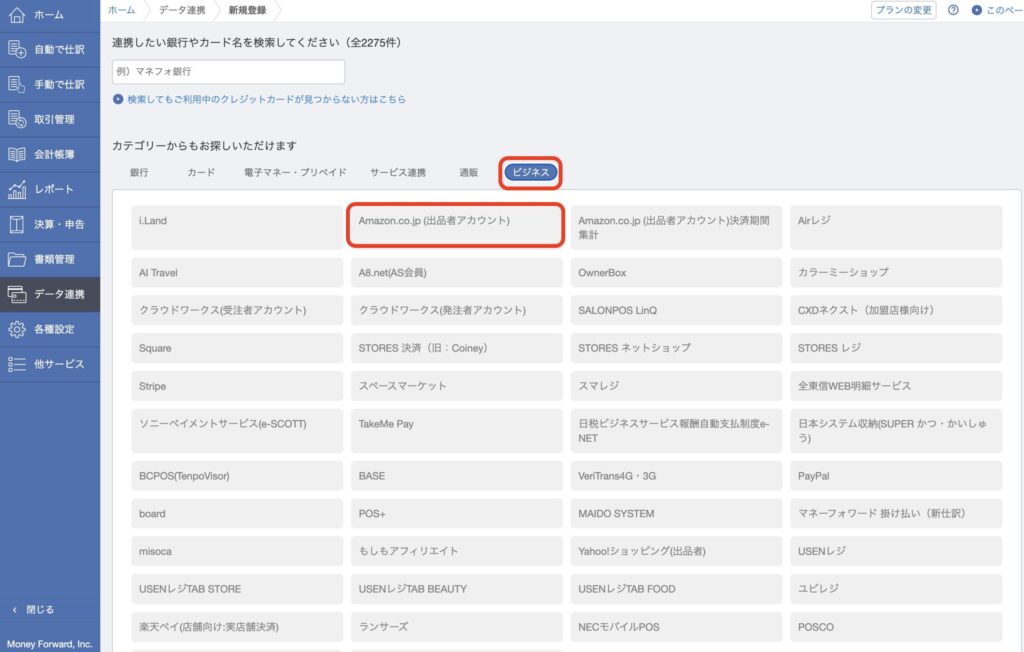Select Yahoo!ショッピング(出品者) tile
Image resolution: width=1024 pixels, height=652 pixels.
(x=676, y=551)
